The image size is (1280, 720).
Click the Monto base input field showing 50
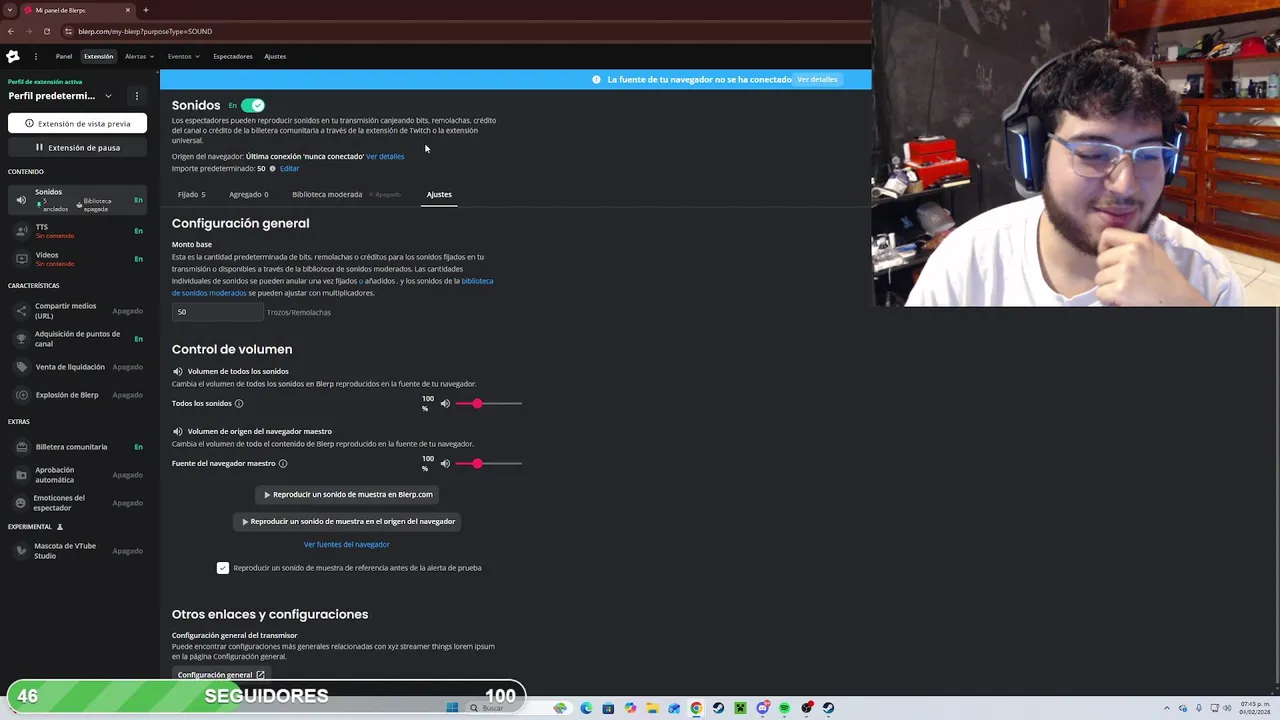coord(218,312)
